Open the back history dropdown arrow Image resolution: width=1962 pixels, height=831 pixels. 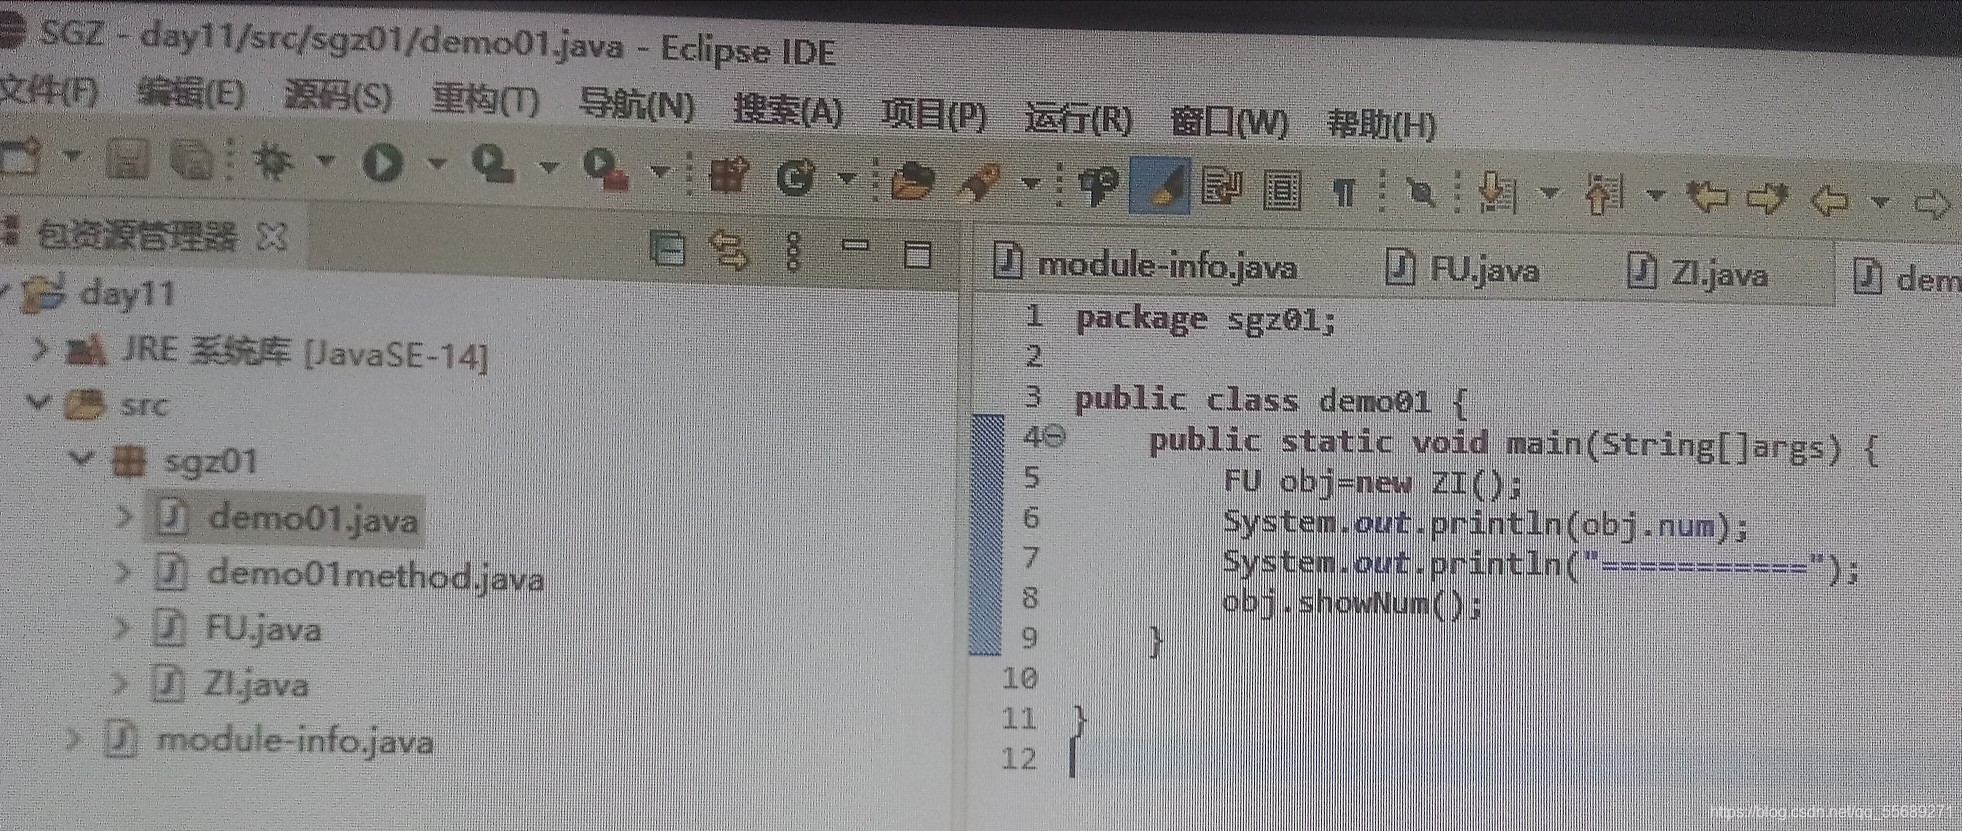coord(1880,202)
